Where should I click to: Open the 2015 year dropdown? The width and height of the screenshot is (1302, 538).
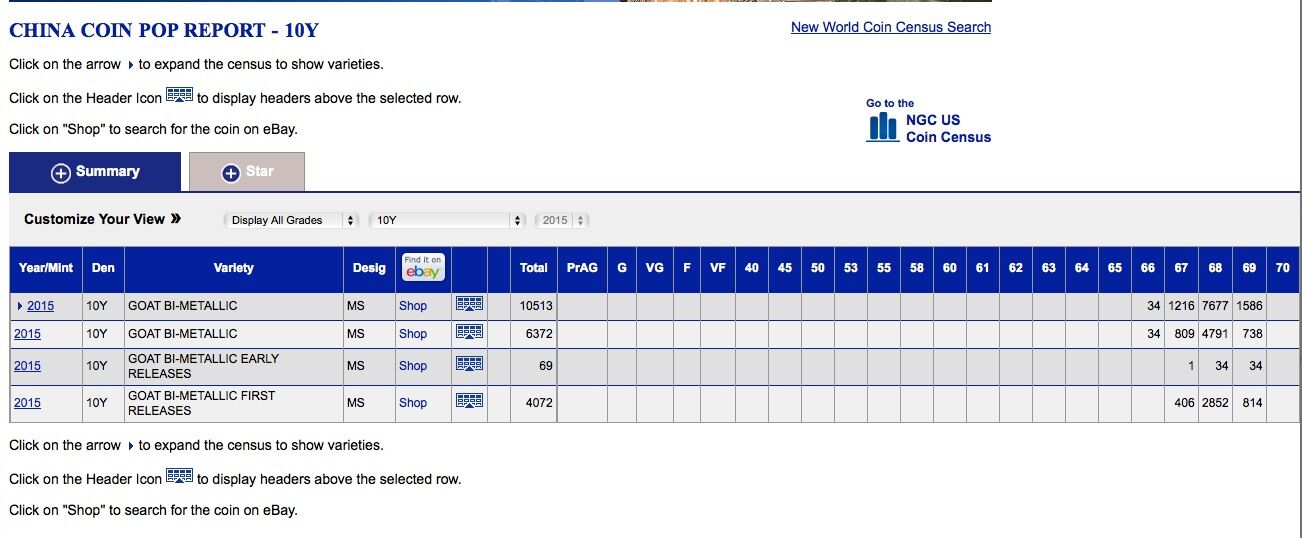(562, 220)
